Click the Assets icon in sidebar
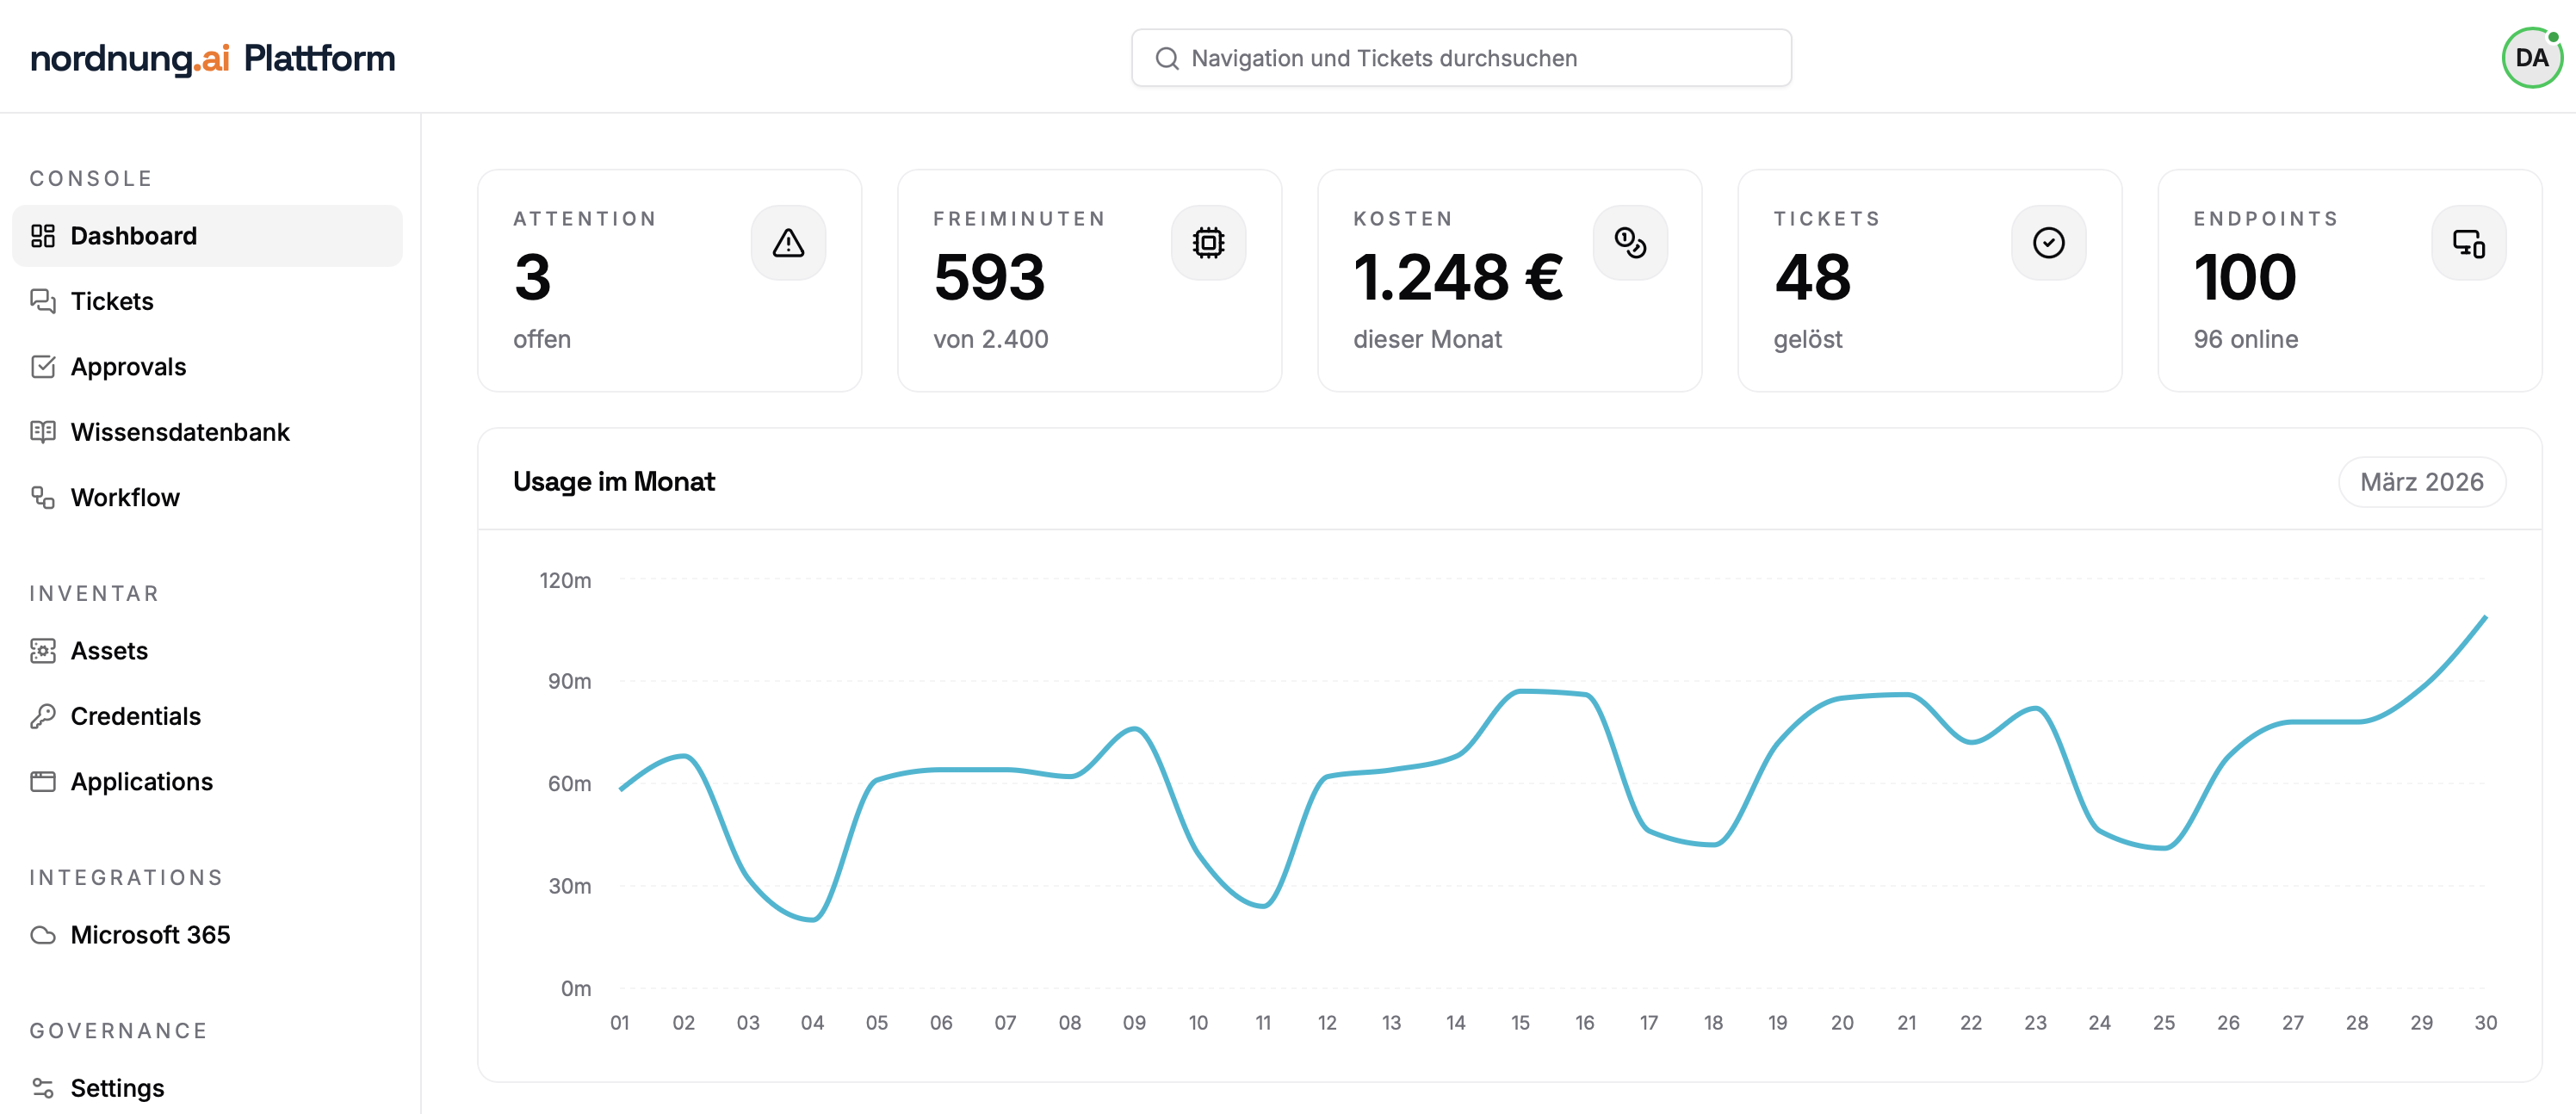This screenshot has width=2576, height=1114. point(42,651)
